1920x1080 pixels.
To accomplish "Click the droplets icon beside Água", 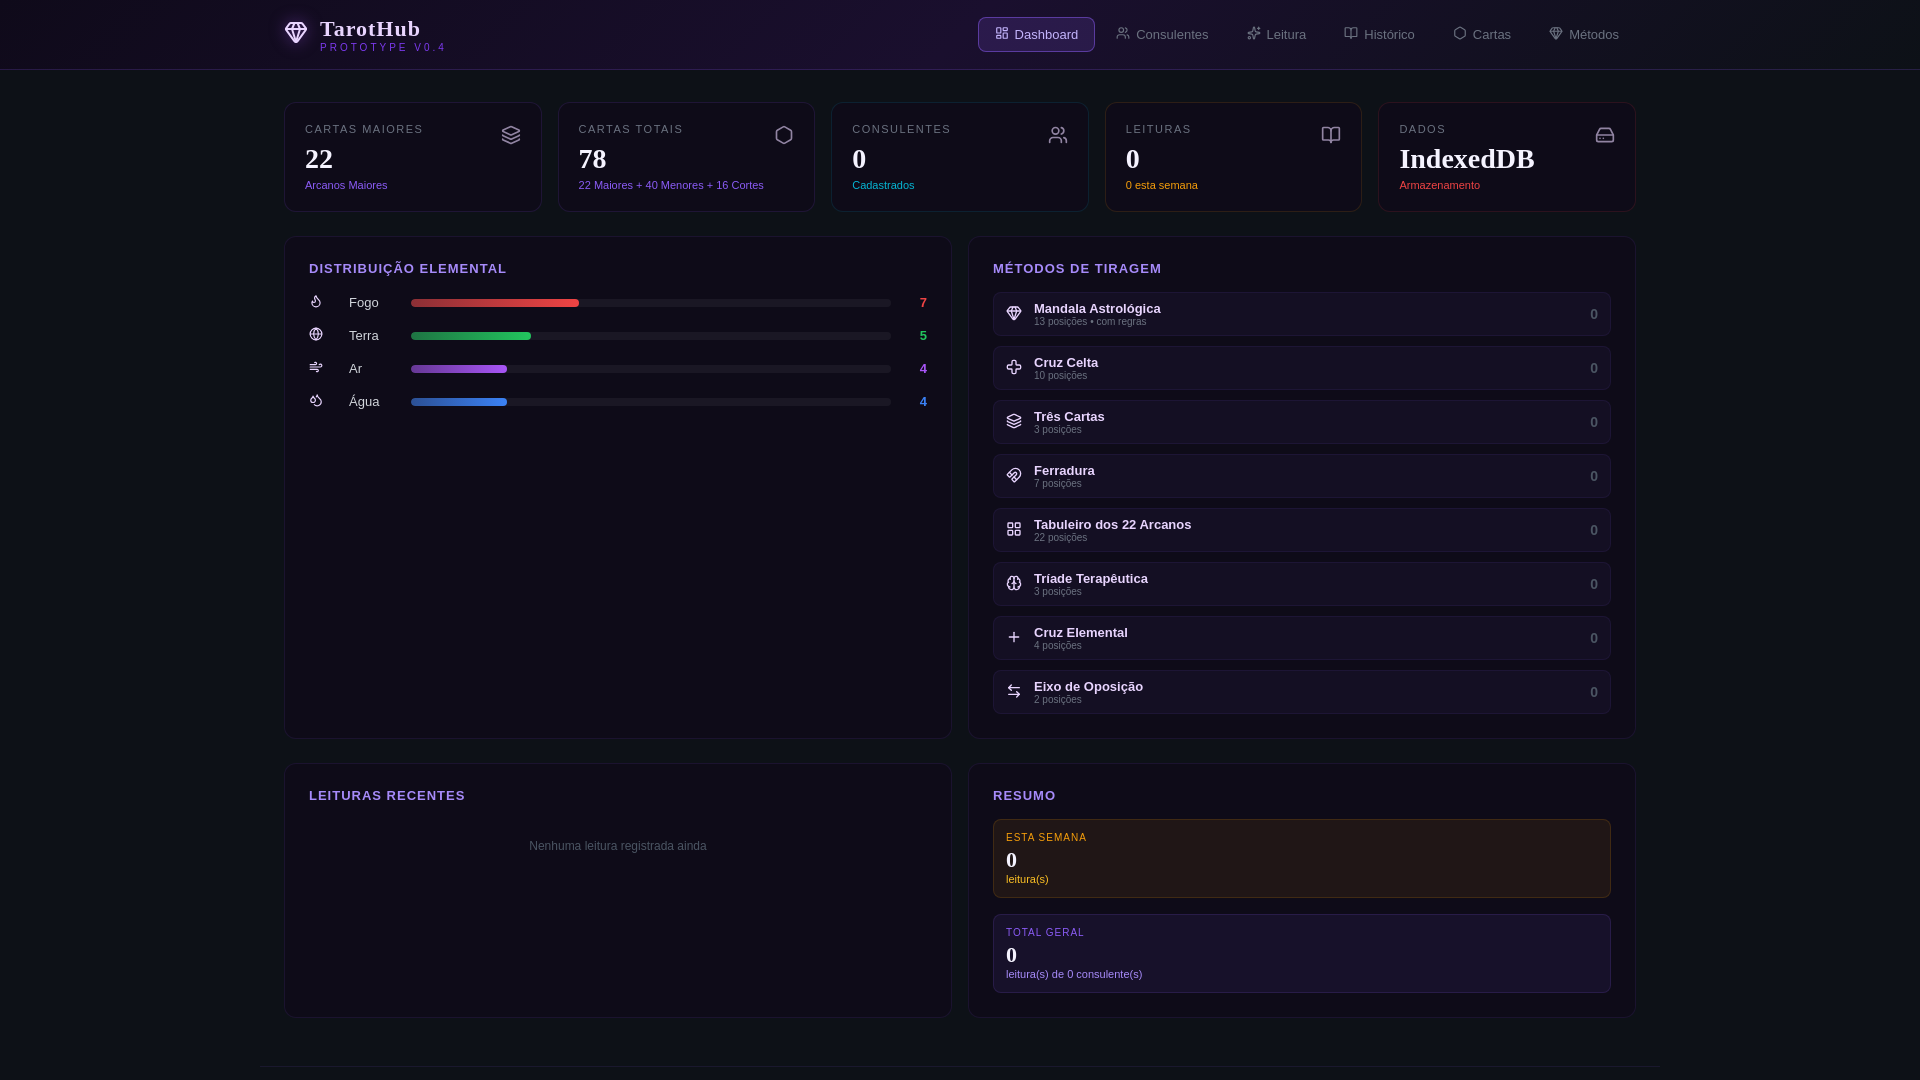I will (316, 401).
